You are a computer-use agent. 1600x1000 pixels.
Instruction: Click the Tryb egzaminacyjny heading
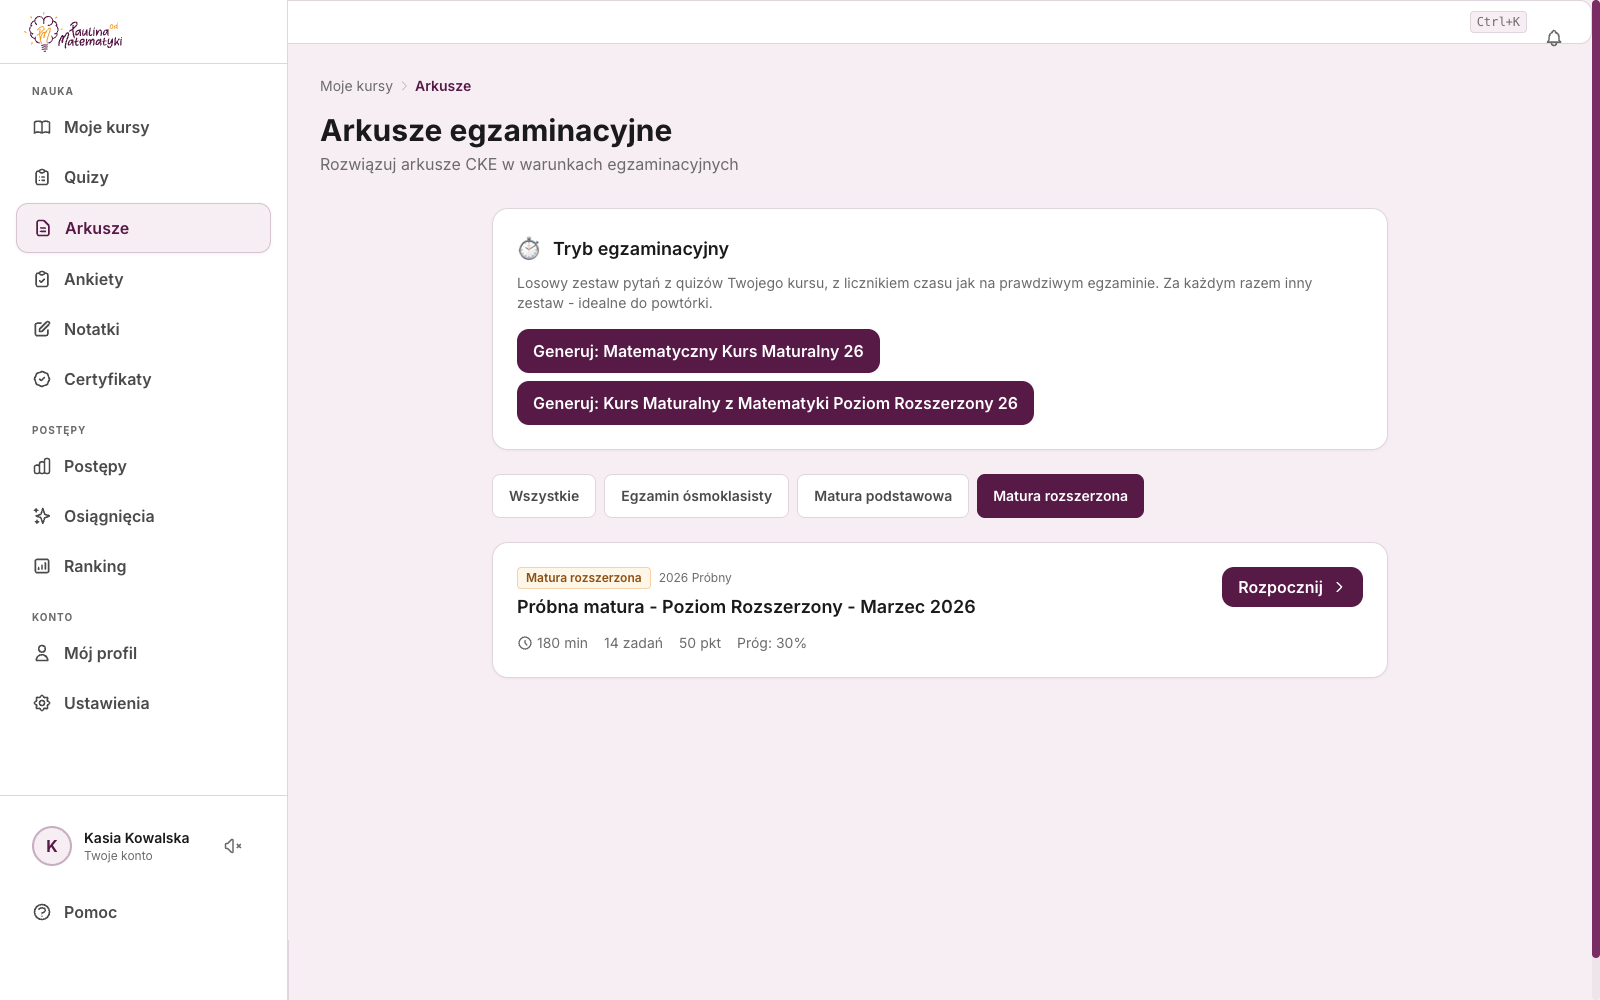[641, 248]
